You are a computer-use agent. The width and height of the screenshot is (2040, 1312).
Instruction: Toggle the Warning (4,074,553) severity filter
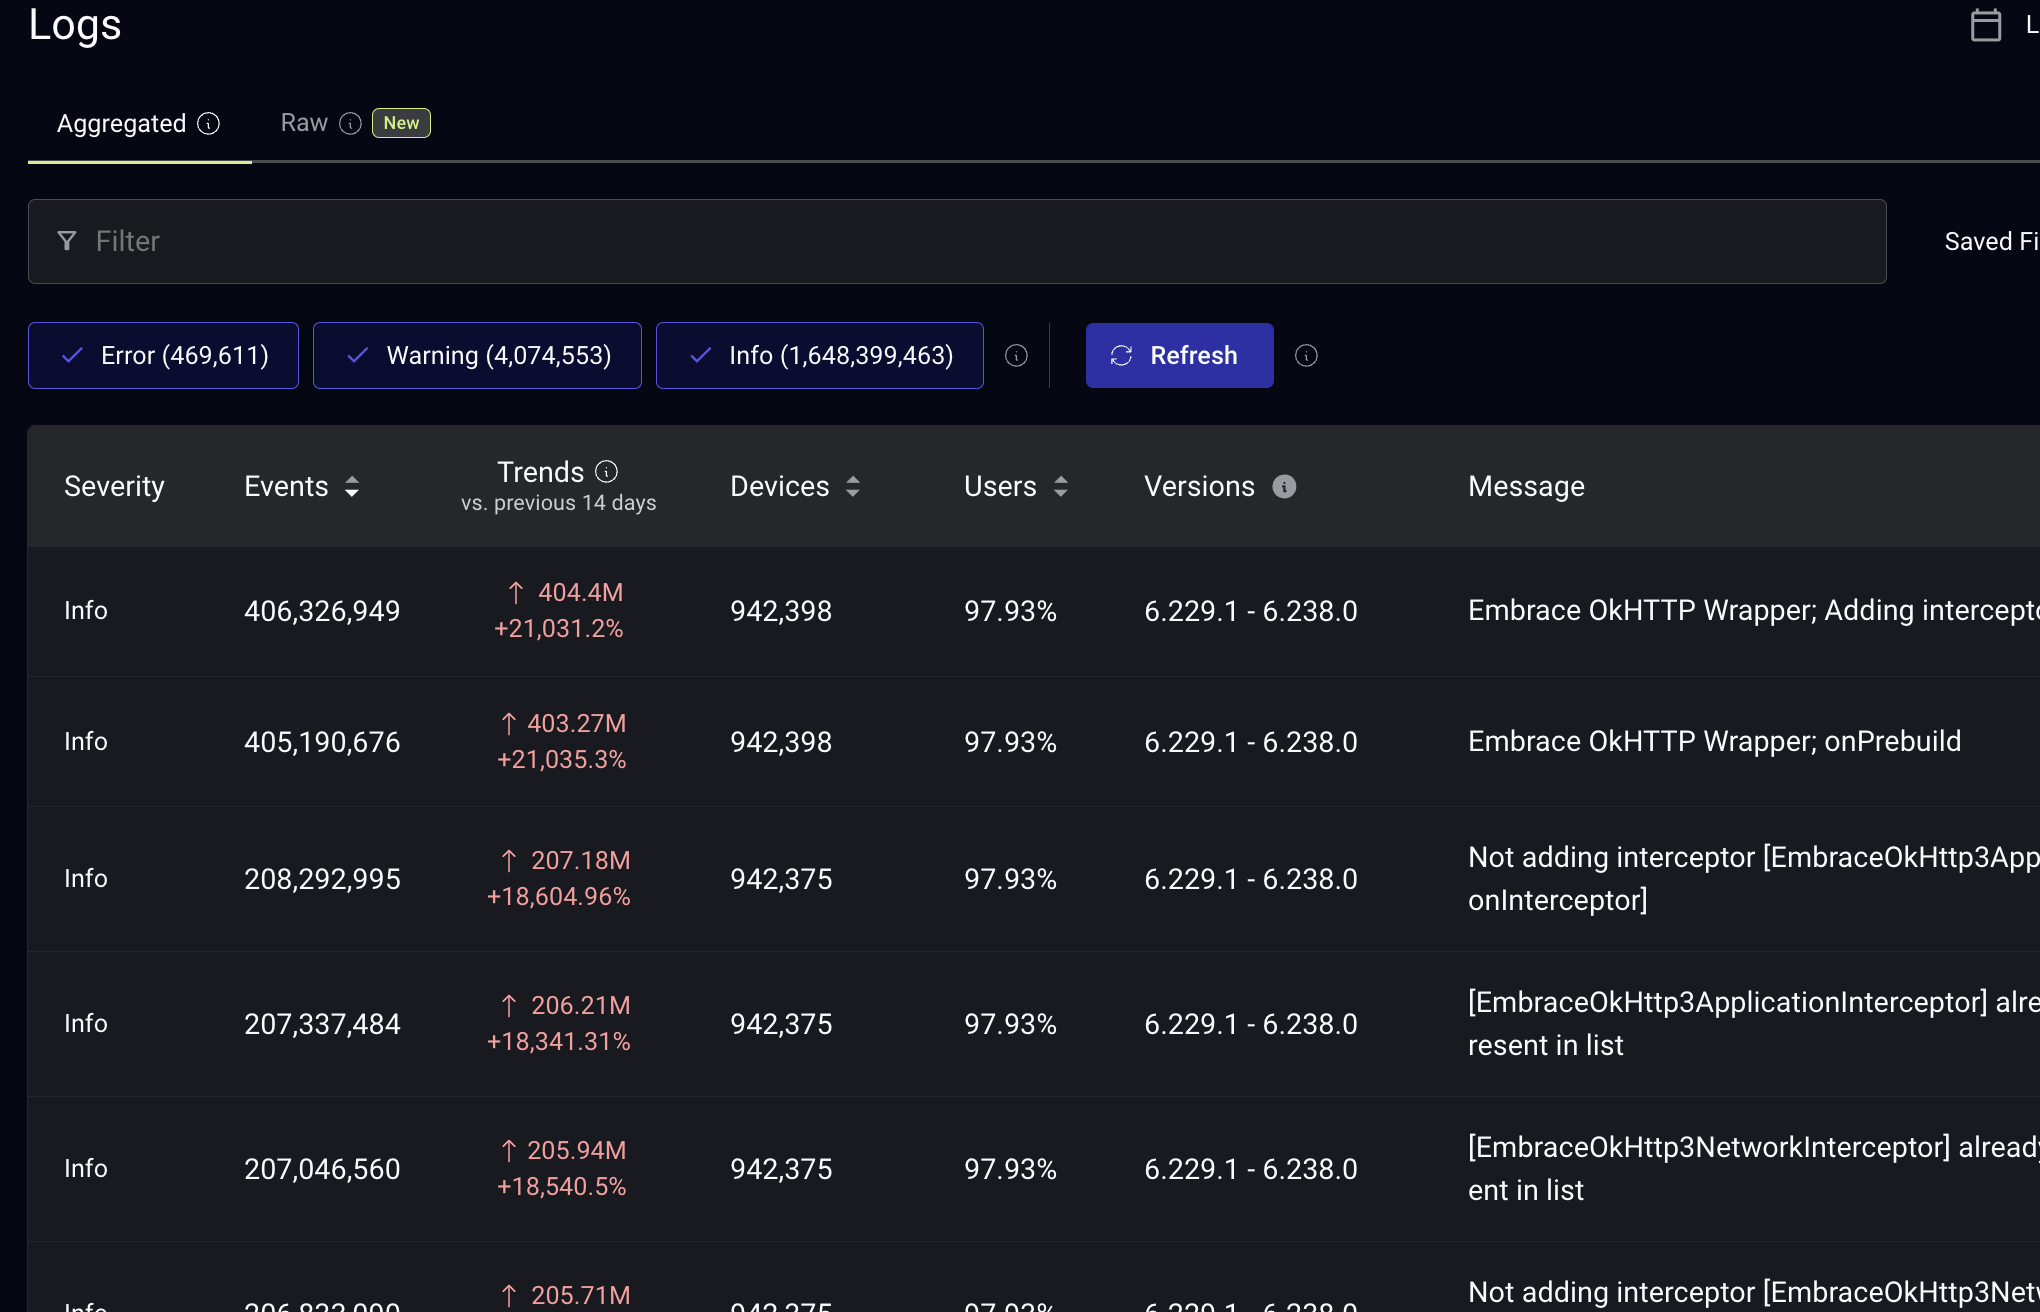pos(477,355)
